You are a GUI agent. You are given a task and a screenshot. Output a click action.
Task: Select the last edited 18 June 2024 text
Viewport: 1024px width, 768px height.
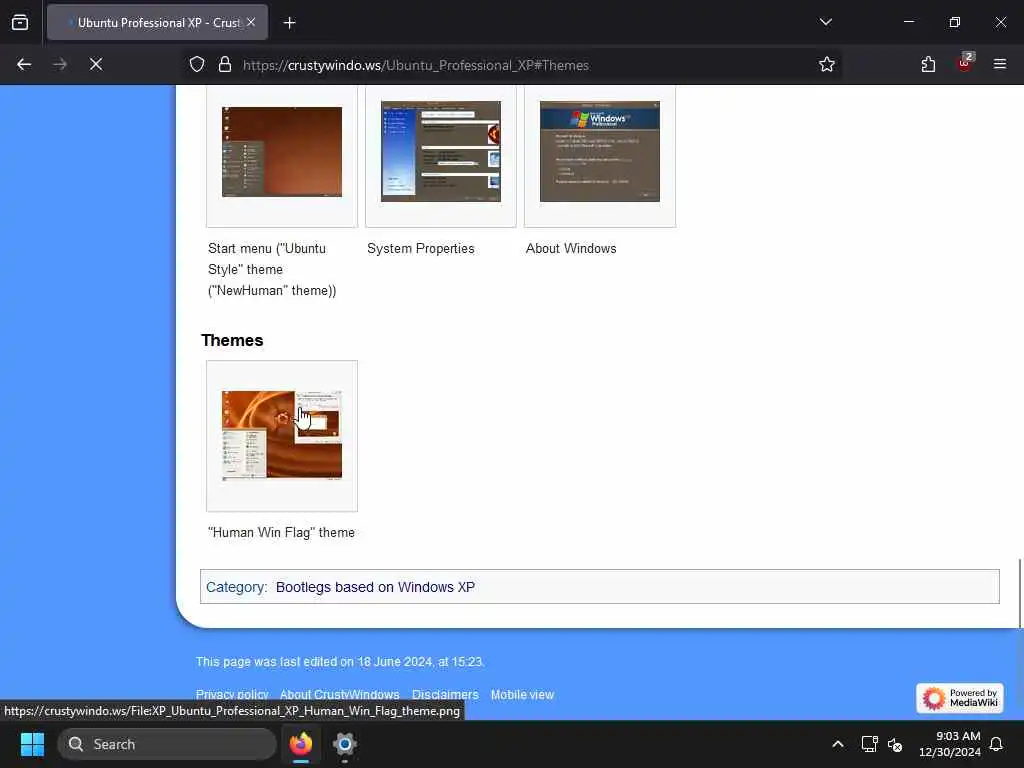tap(340, 662)
